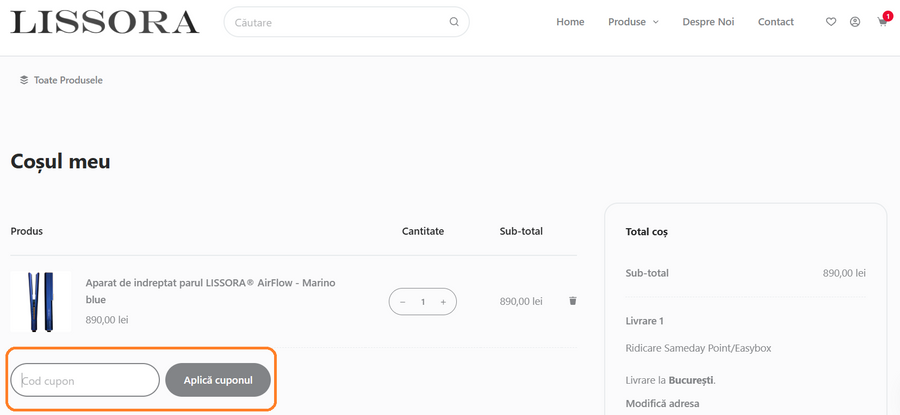The height and width of the screenshot is (415, 900).
Task: Go to the Home page
Action: pos(570,22)
